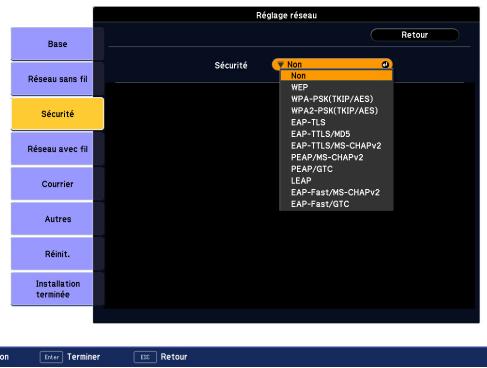Click Retour label in bottom bar
This screenshot has height=368, width=487.
click(x=174, y=357)
